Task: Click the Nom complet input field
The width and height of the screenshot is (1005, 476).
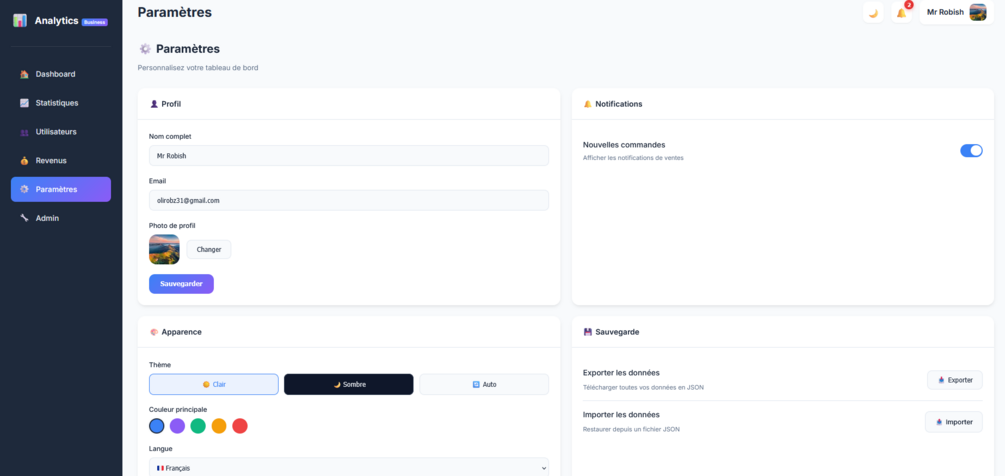Action: click(x=349, y=156)
